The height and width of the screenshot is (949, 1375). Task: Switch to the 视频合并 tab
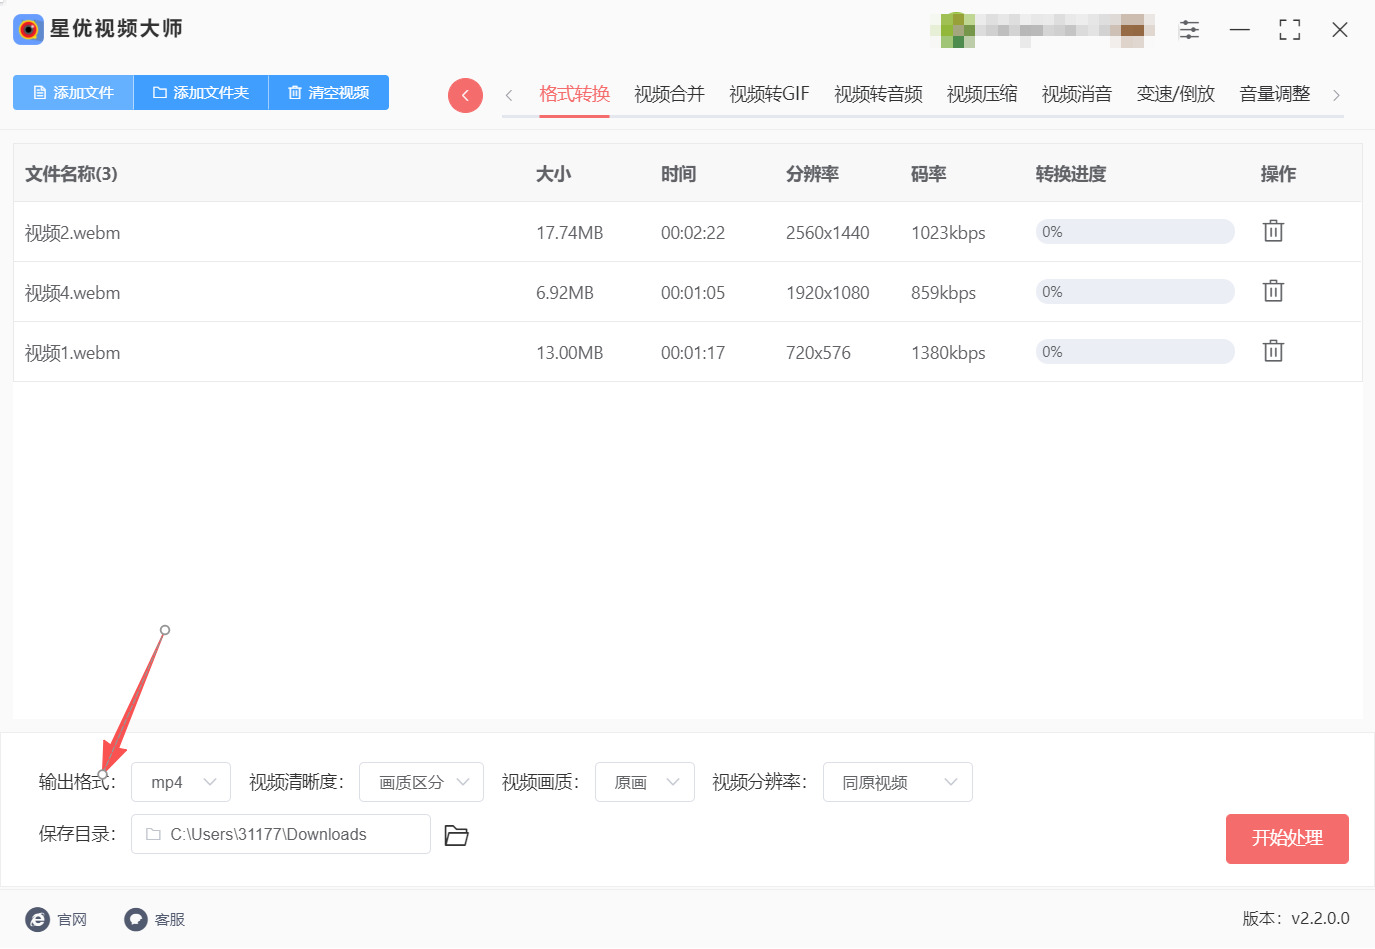click(x=669, y=94)
